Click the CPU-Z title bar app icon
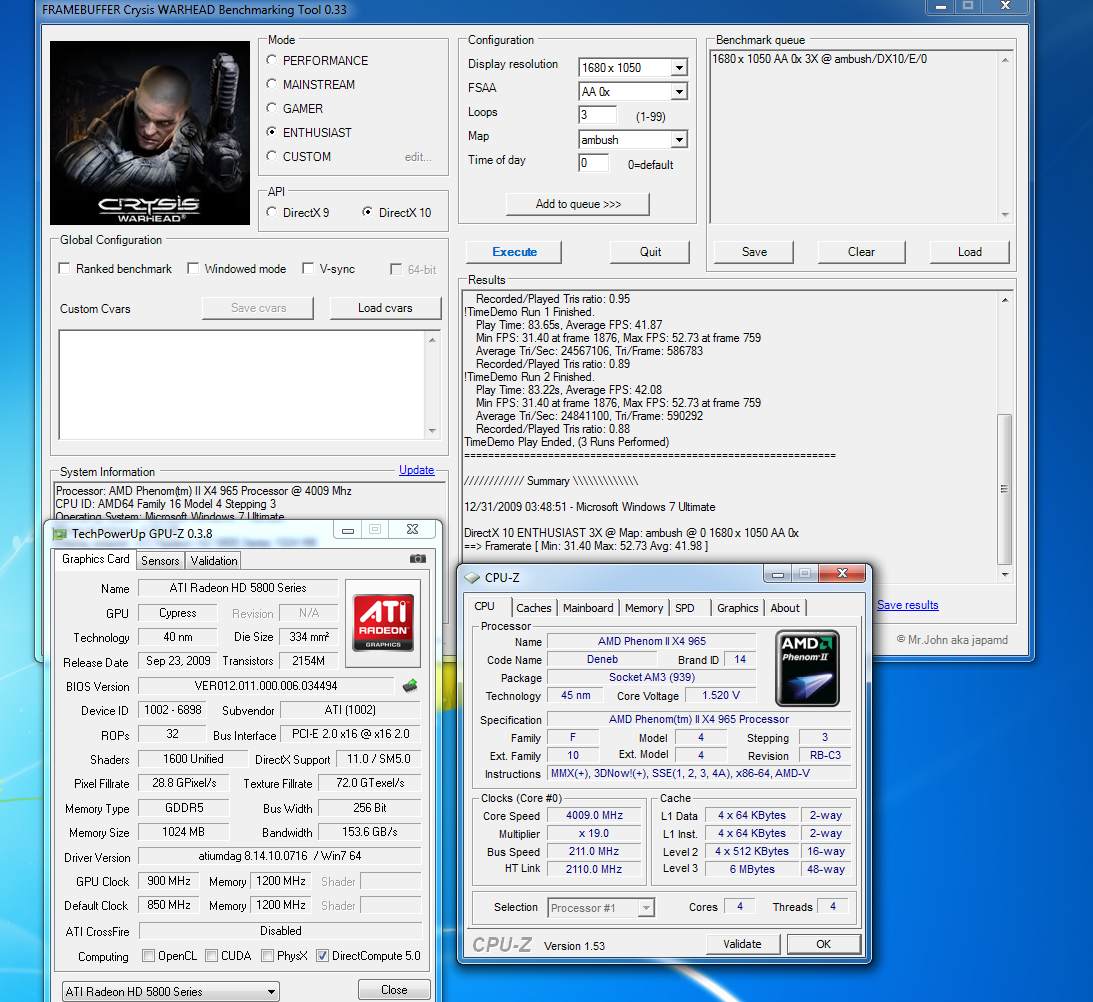The width and height of the screenshot is (1093, 1002). [472, 577]
